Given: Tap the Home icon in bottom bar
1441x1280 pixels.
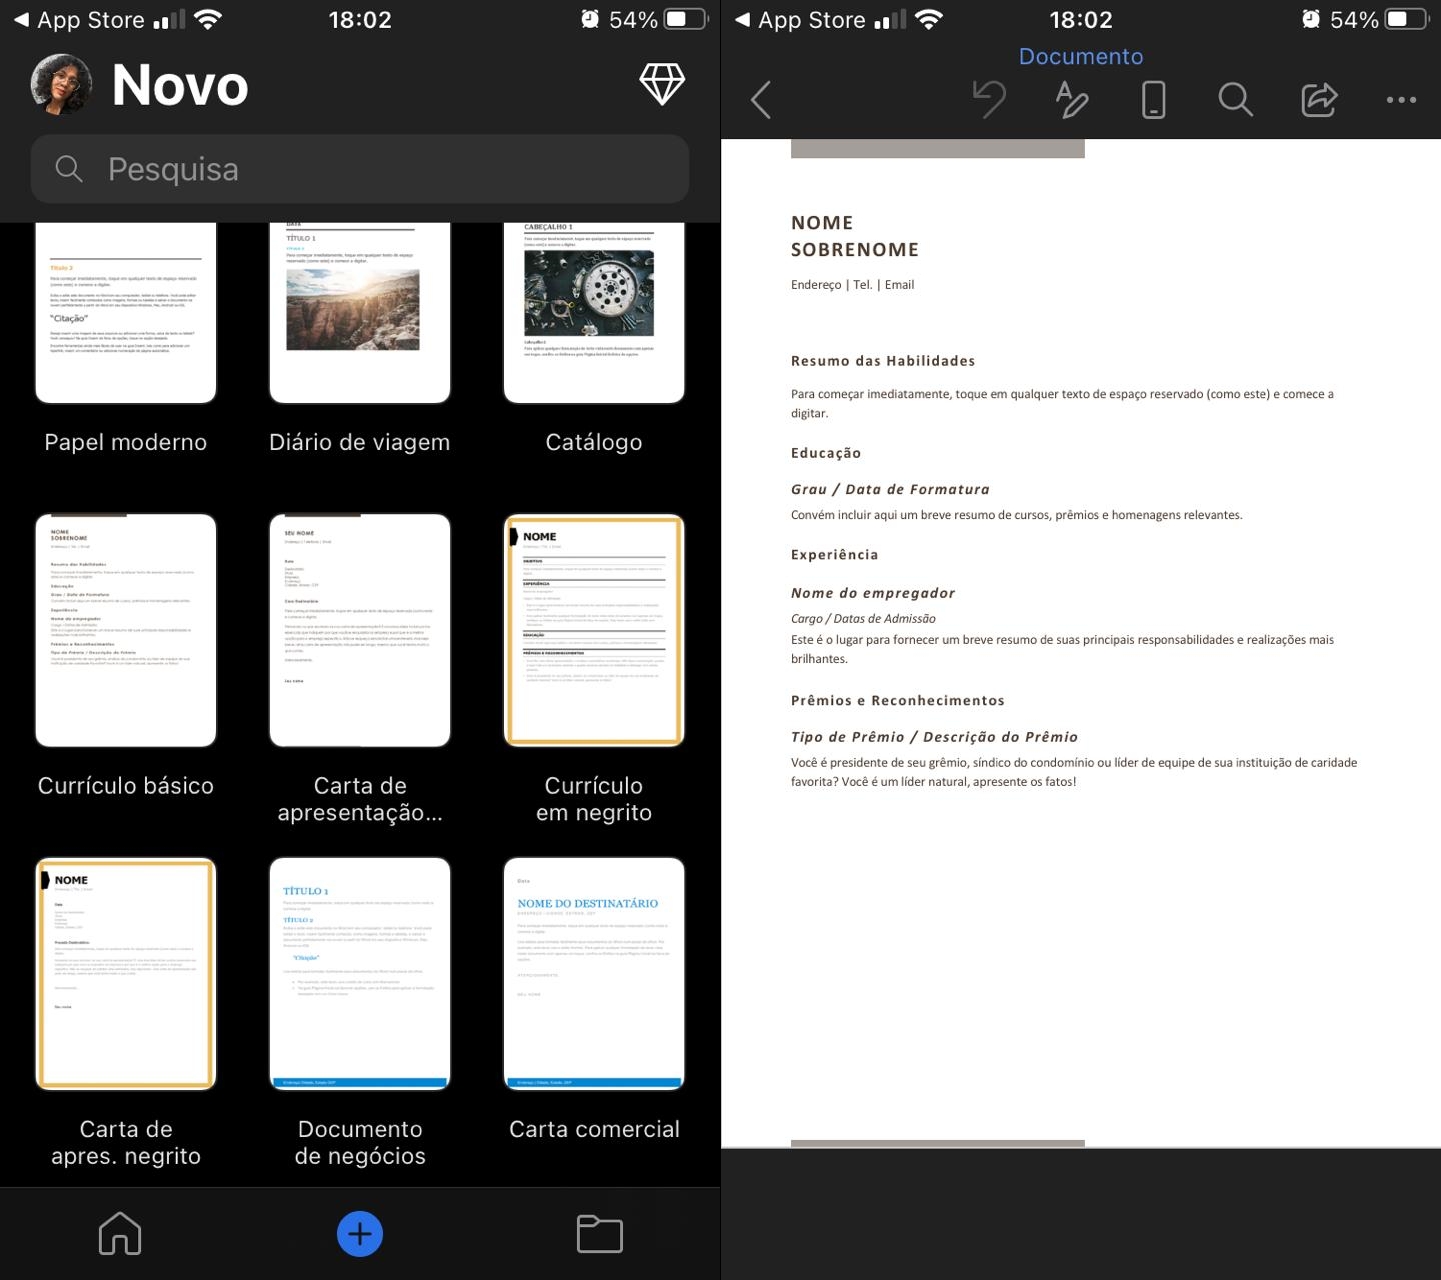Looking at the screenshot, I should [119, 1233].
